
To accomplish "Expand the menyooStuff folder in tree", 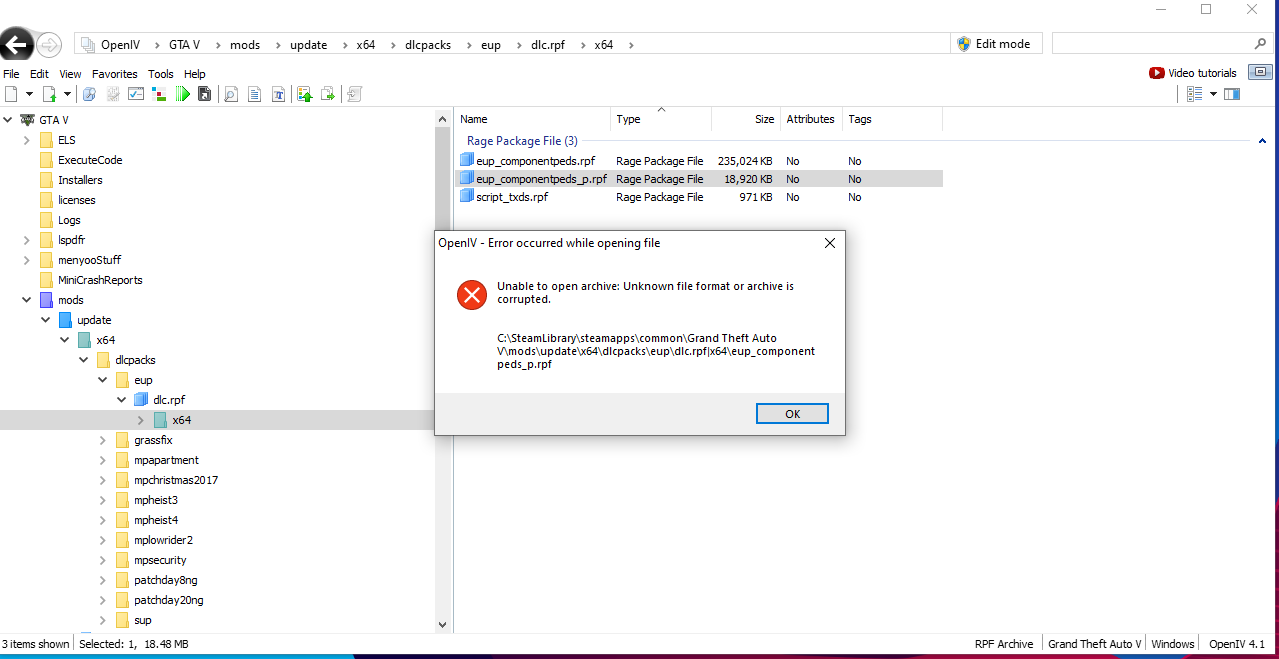I will click(27, 260).
